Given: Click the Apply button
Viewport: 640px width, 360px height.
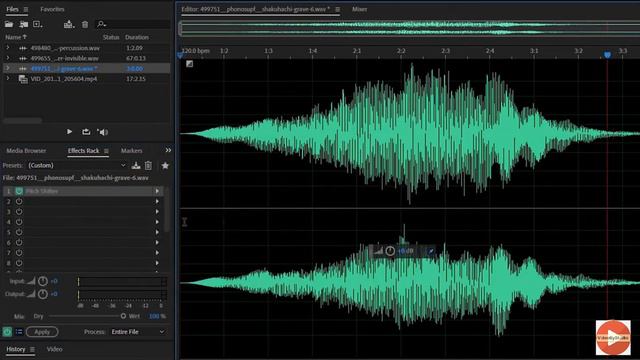Looking at the screenshot, I should tap(42, 332).
